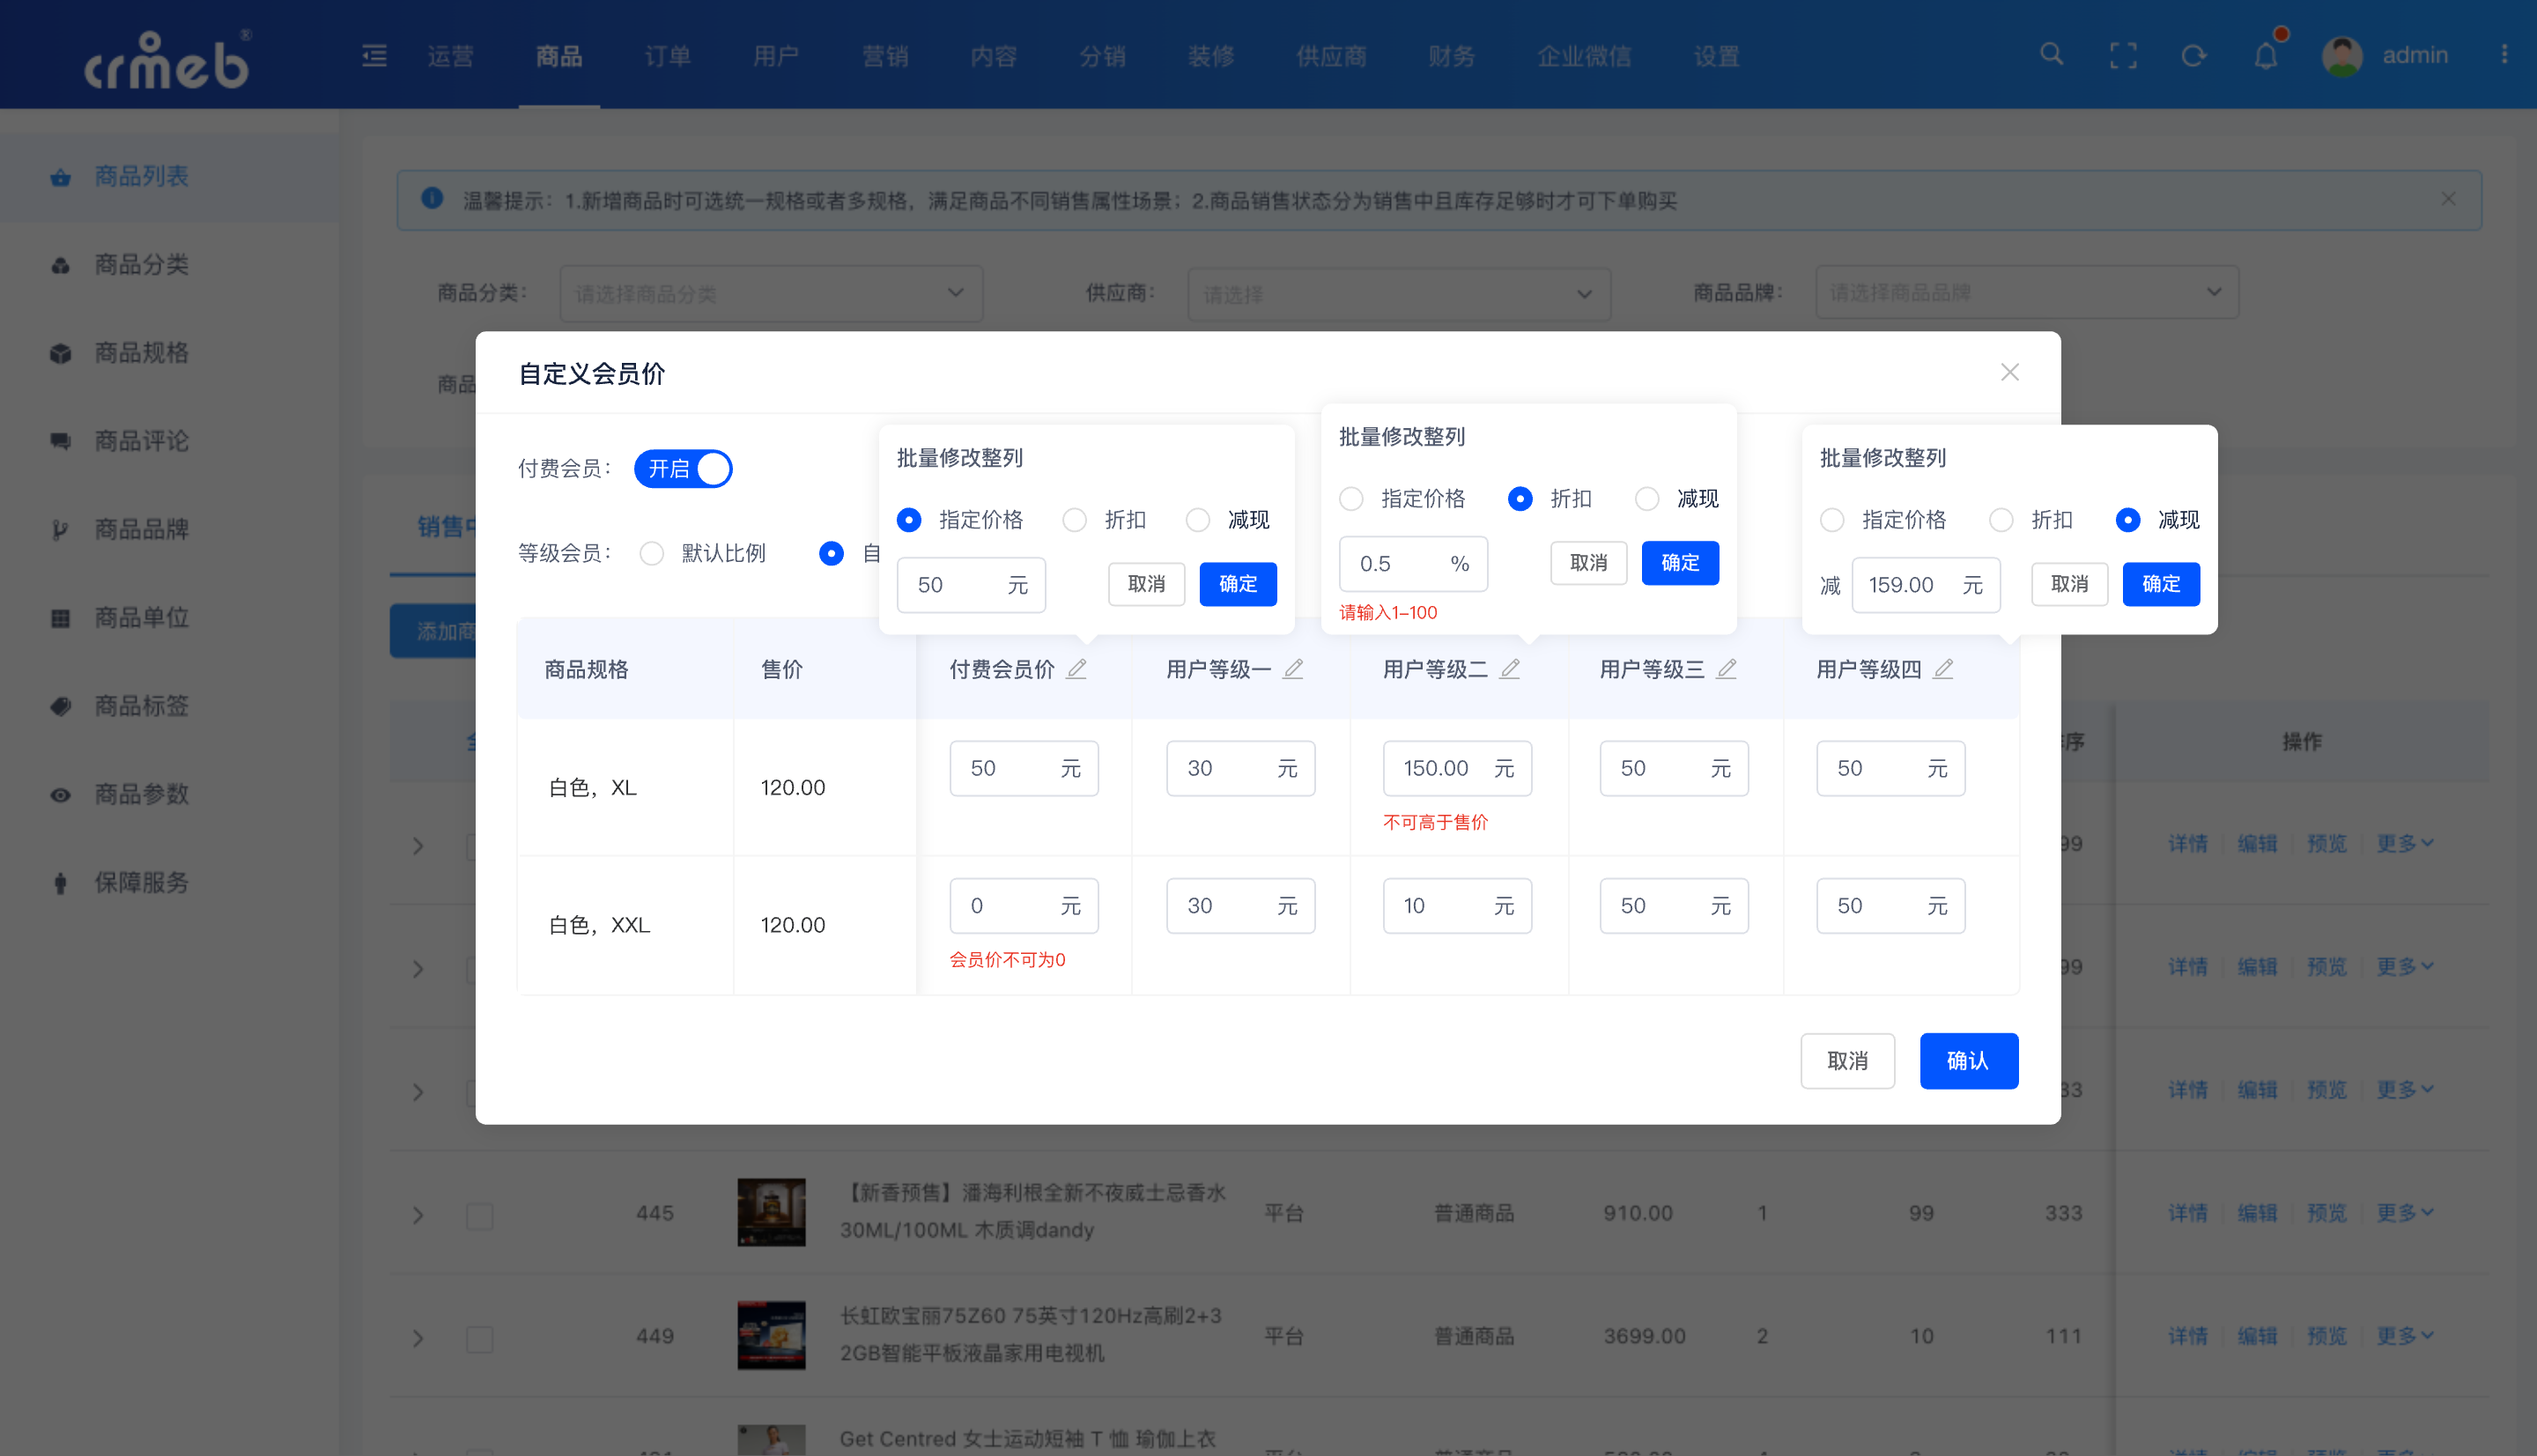Click the 商品标签 tag icon
This screenshot has width=2537, height=1456.
point(61,706)
